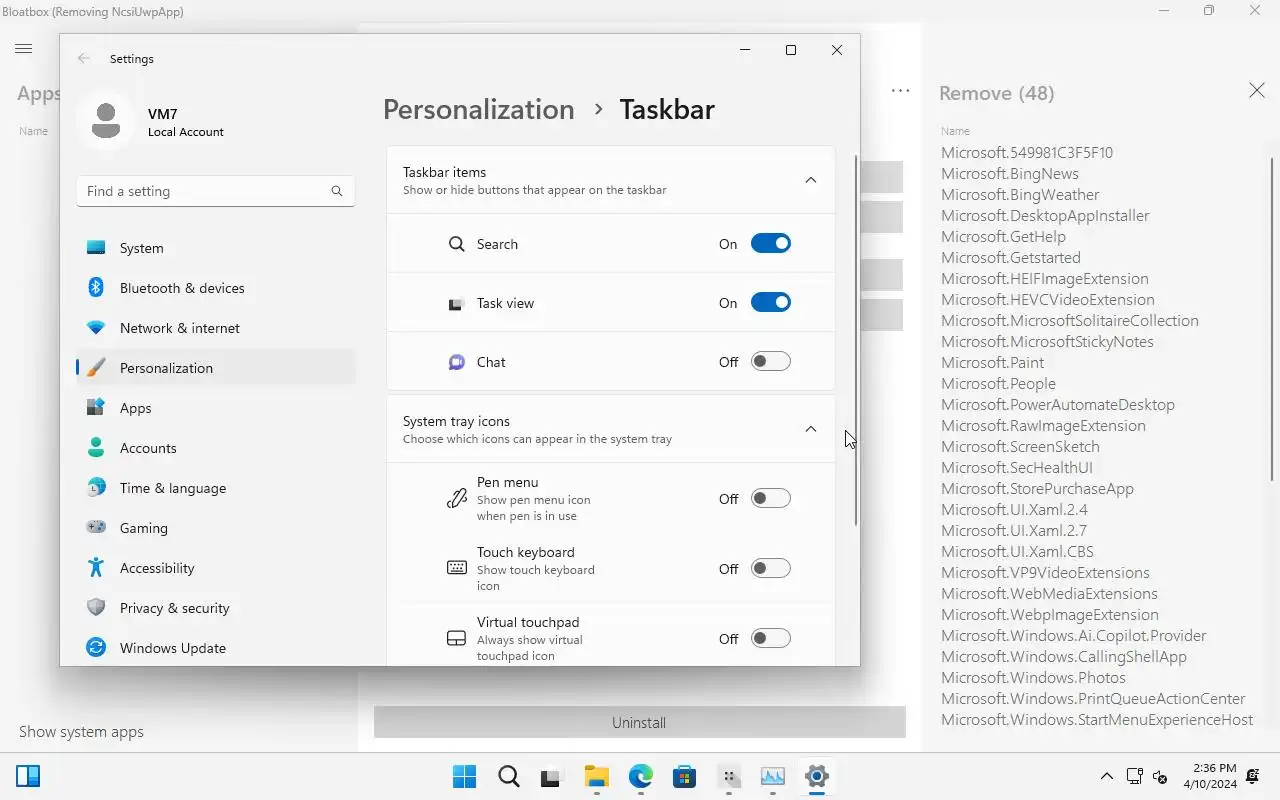
Task: Open Windows Start from the taskbar
Action: click(465, 776)
